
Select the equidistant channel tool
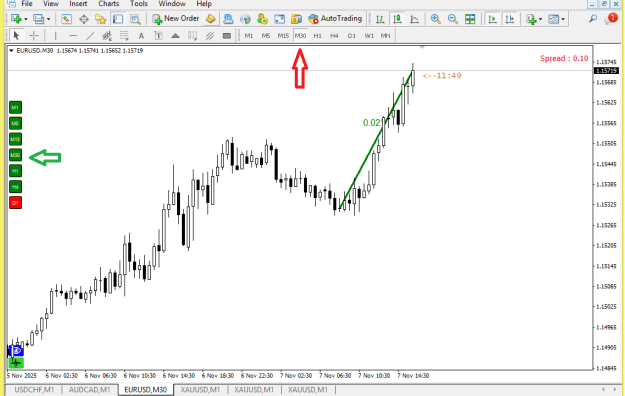pos(107,36)
